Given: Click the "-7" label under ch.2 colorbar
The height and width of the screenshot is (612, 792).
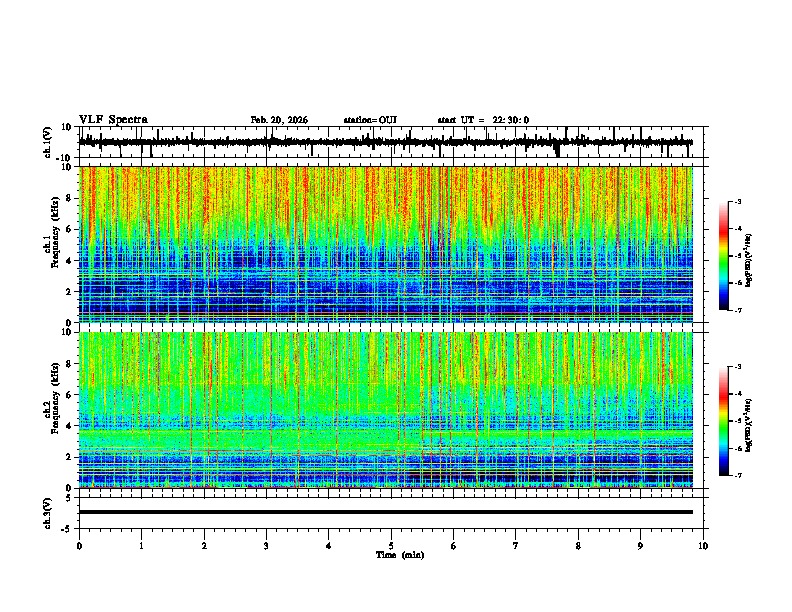Looking at the screenshot, I should 737,475.
